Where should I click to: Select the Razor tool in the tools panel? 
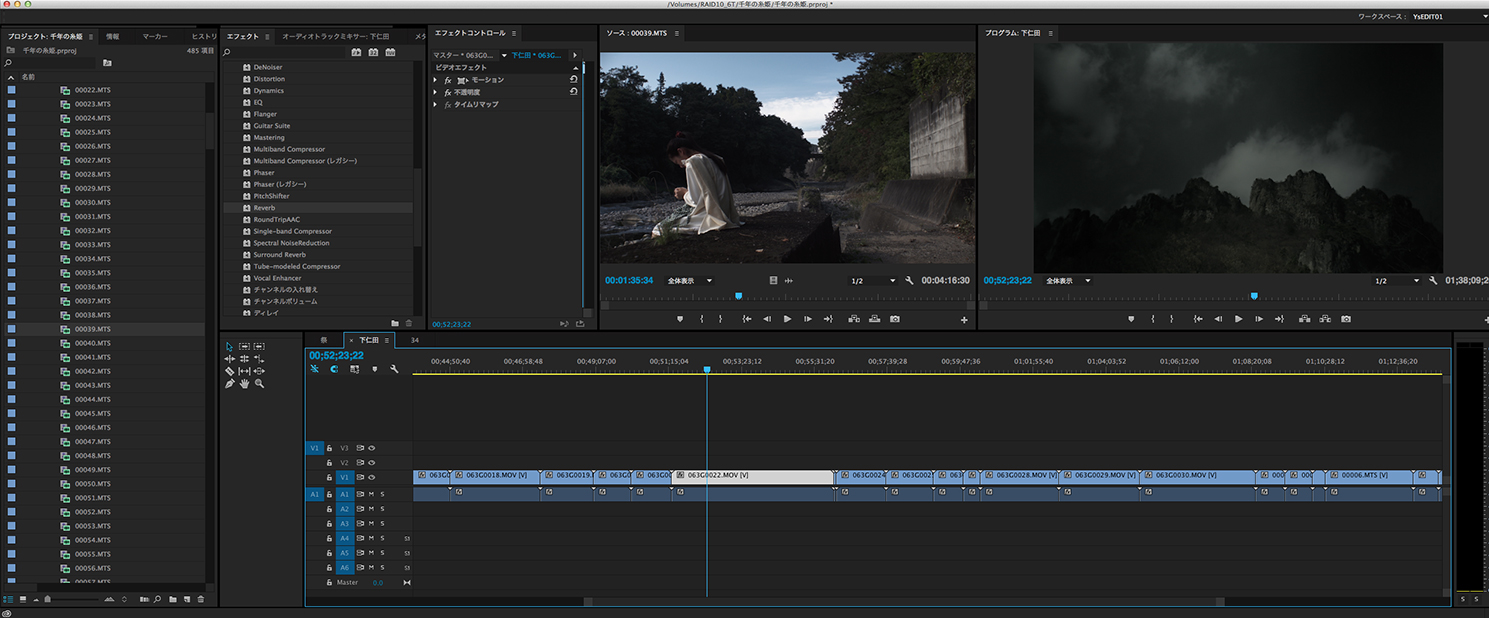(x=229, y=371)
